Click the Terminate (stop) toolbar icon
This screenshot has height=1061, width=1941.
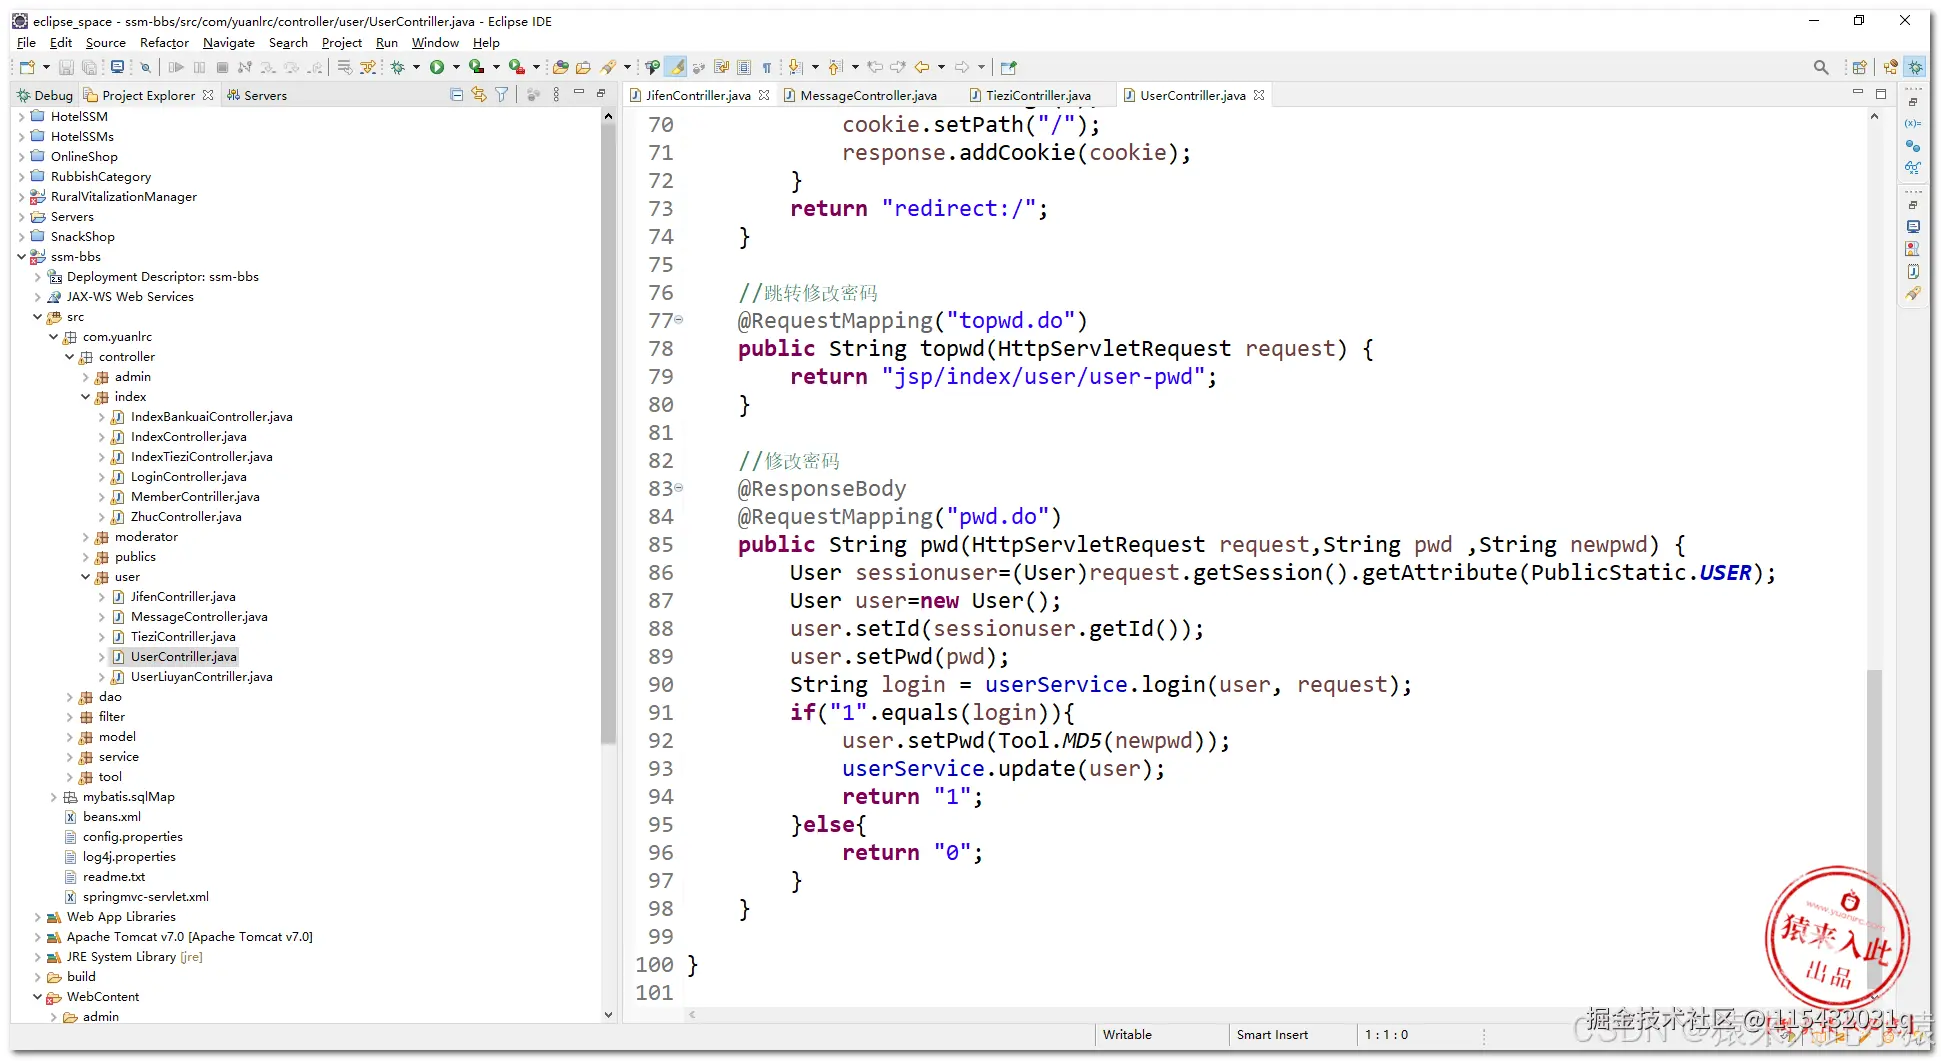(x=222, y=67)
